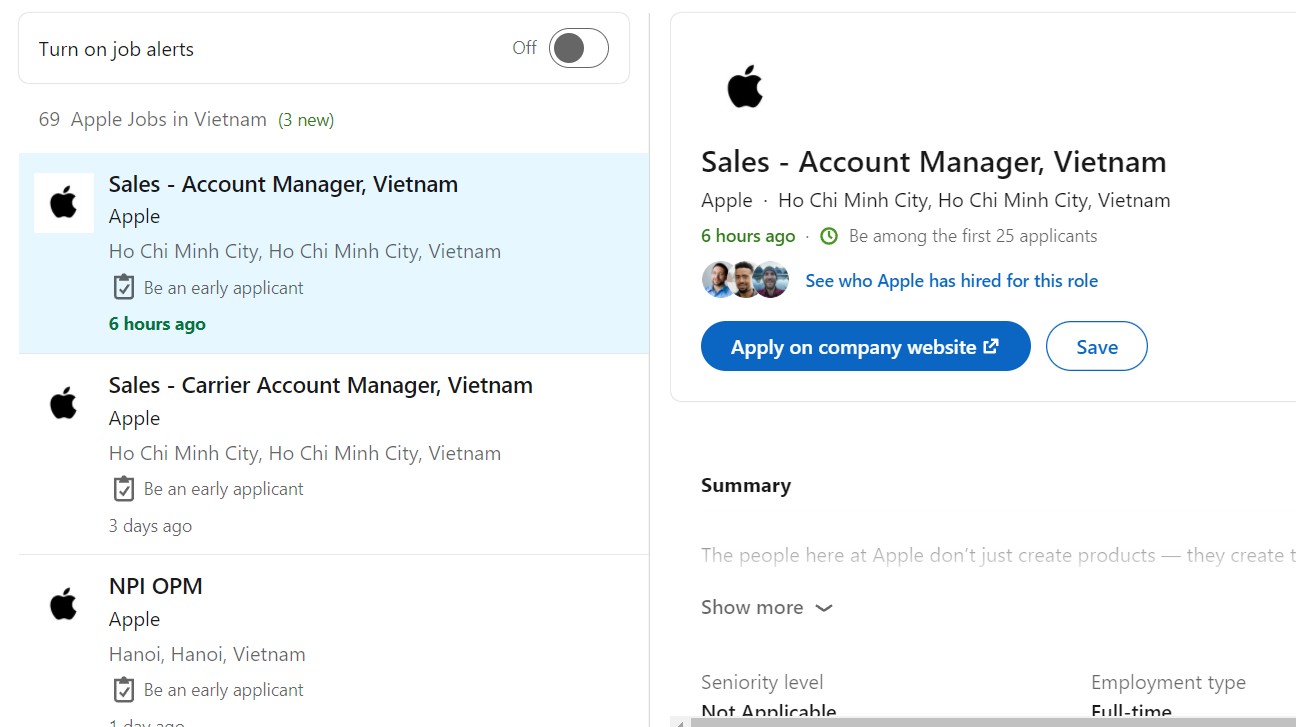This screenshot has width=1296, height=727.
Task: Click Apple logo in NPI OPM listing
Action: pos(64,604)
